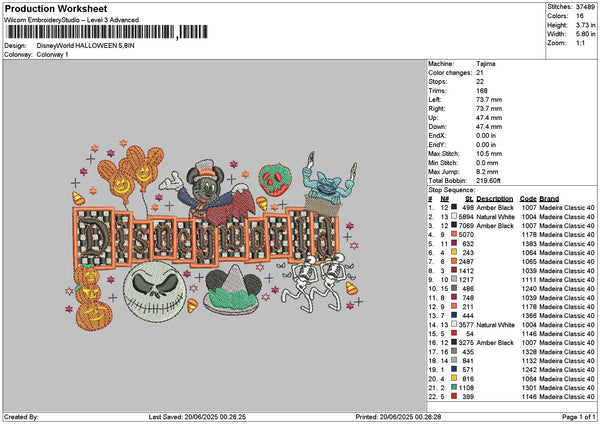Viewport: 600px width, 424px height.
Task: Click the Stitches count 37489
Action: (x=585, y=7)
